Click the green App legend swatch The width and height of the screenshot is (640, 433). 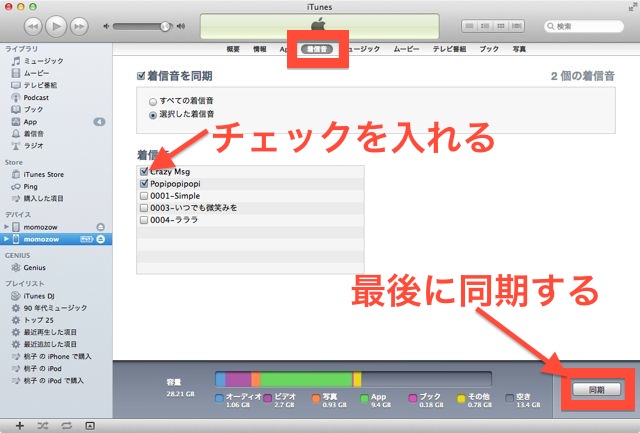364,397
